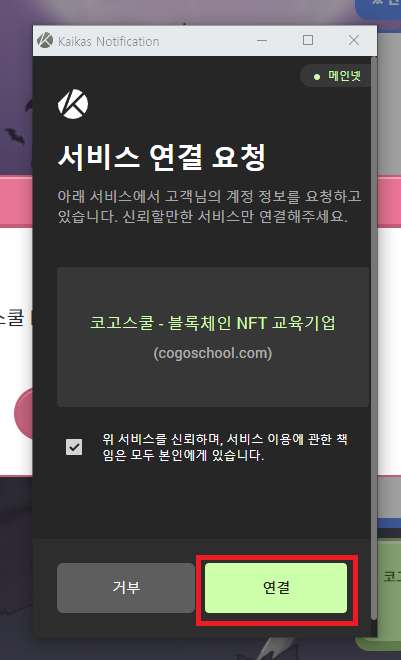This screenshot has width=401, height=660.
Task: Uncheck the service trust agreement checkbox
Action: pyautogui.click(x=74, y=447)
